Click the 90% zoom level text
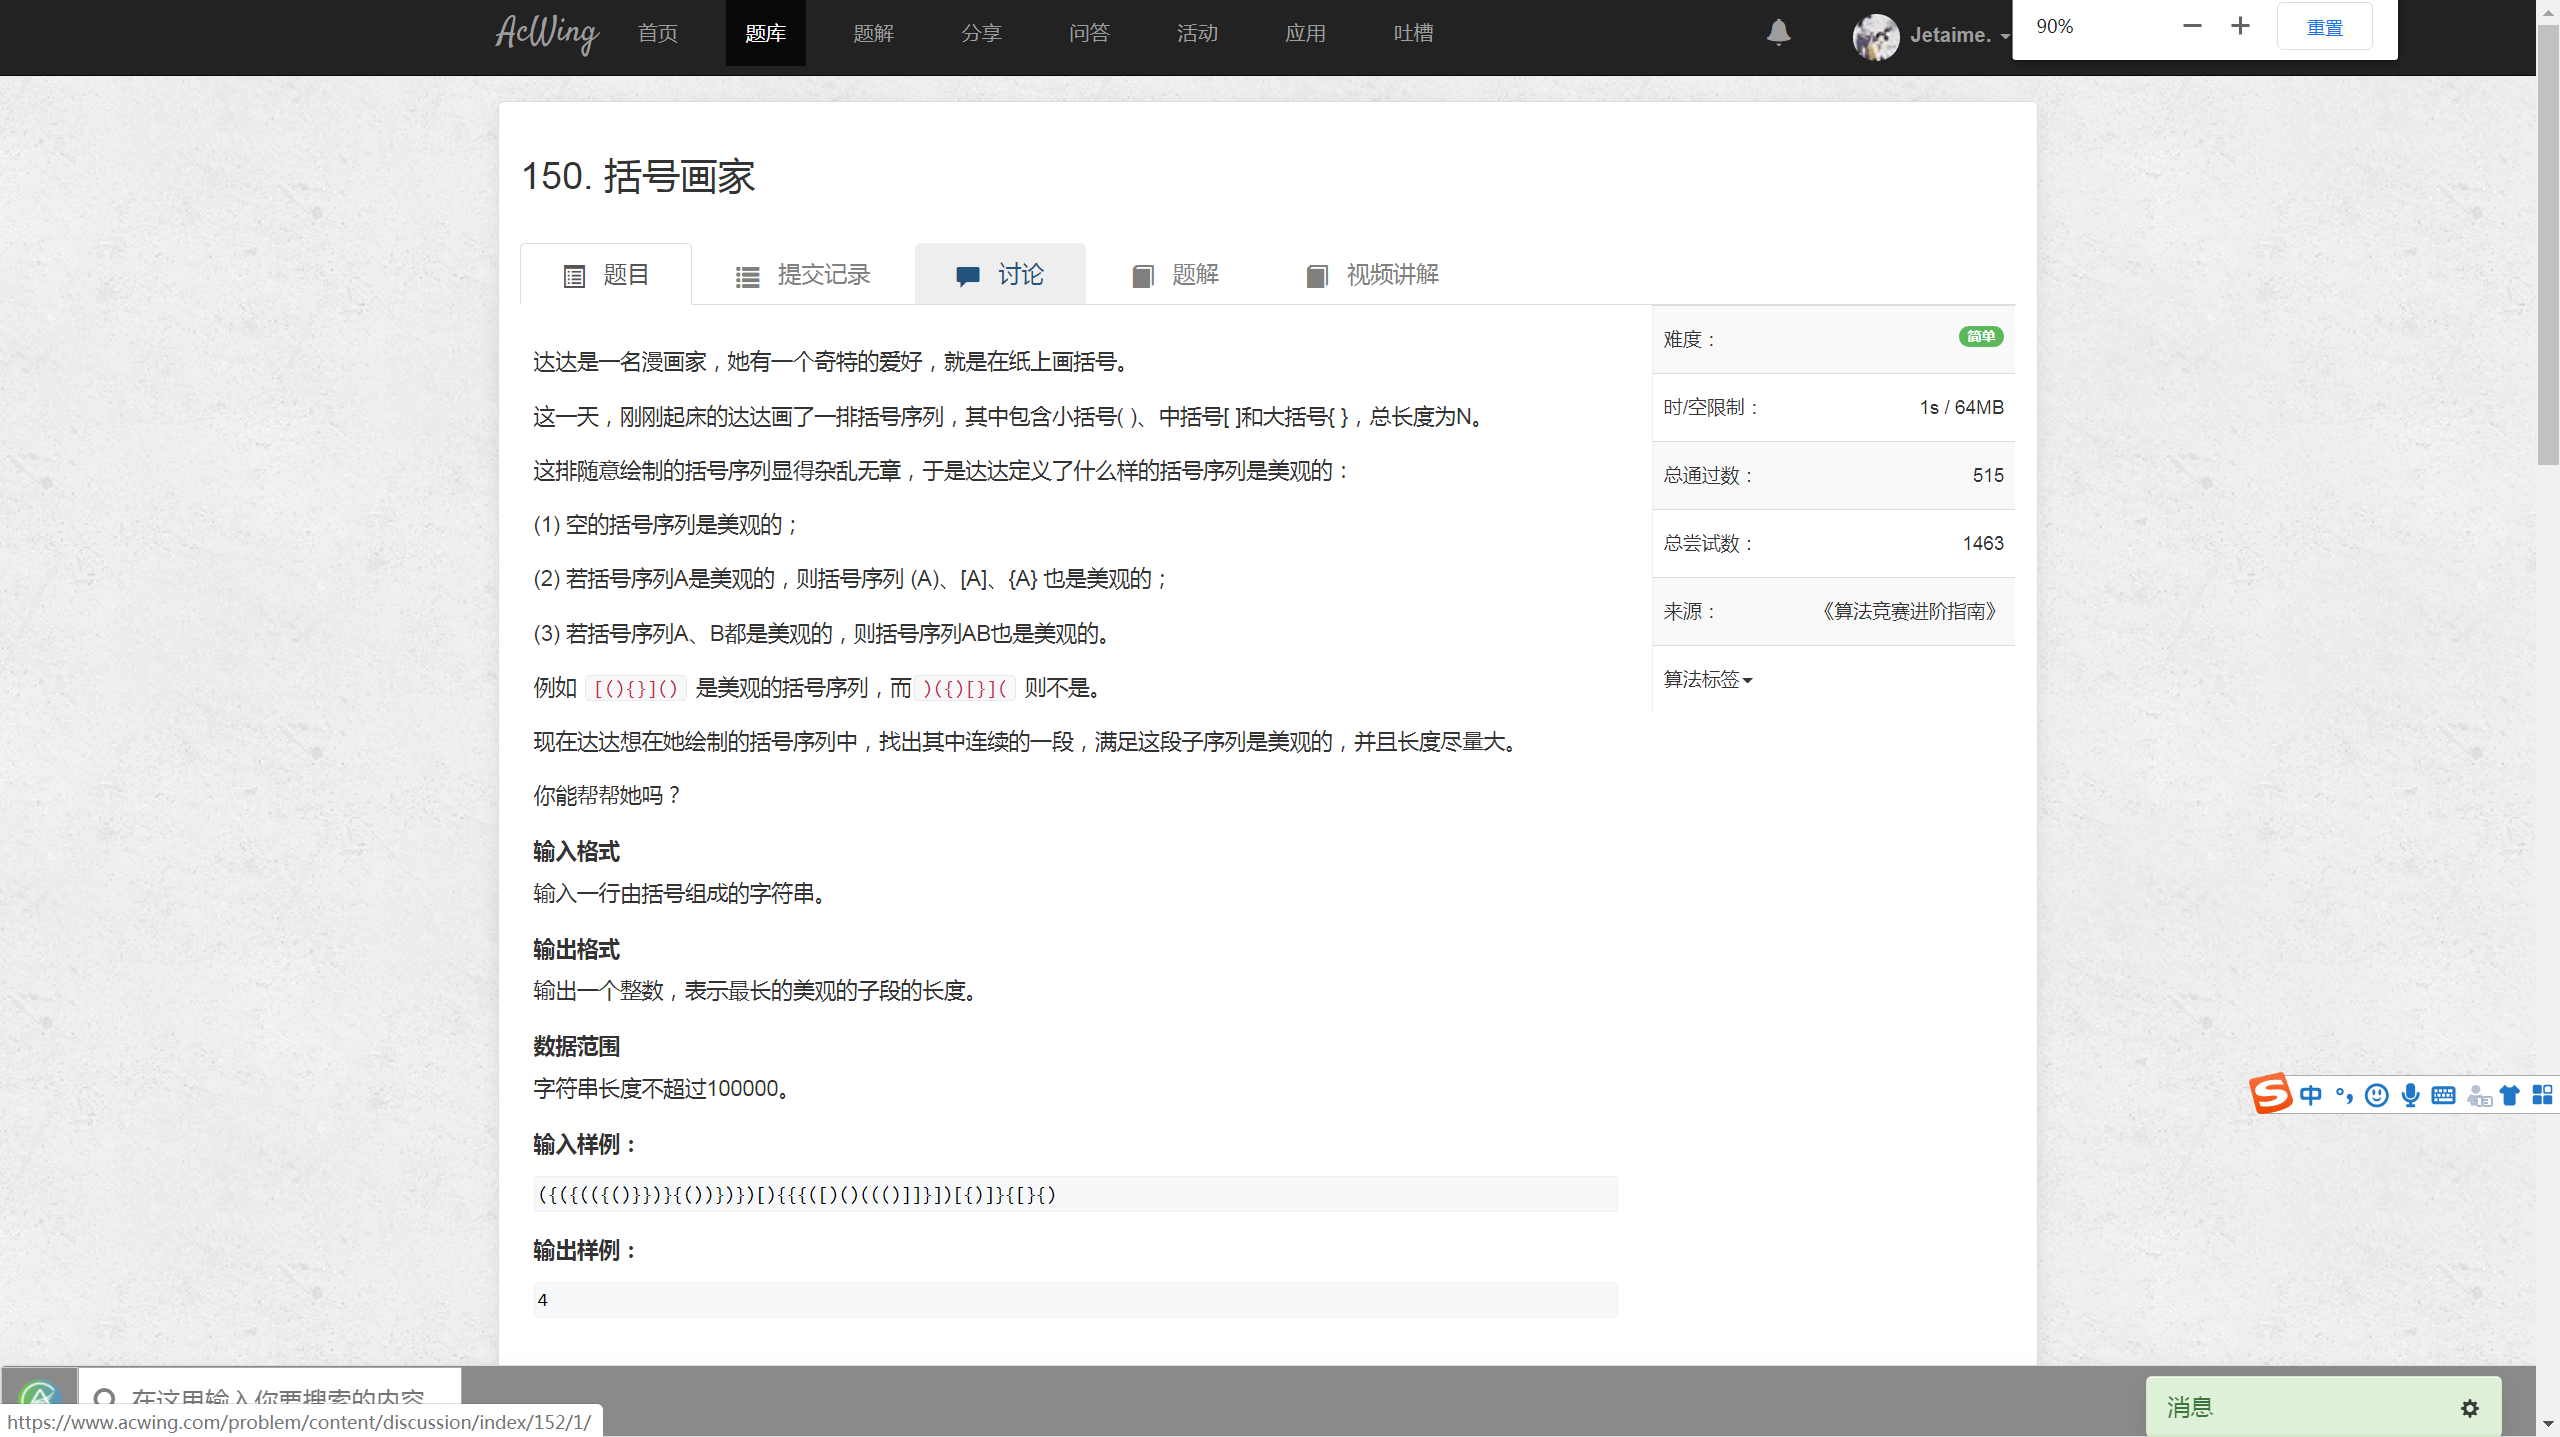Viewport: 2560px width, 1437px height. tap(2055, 26)
